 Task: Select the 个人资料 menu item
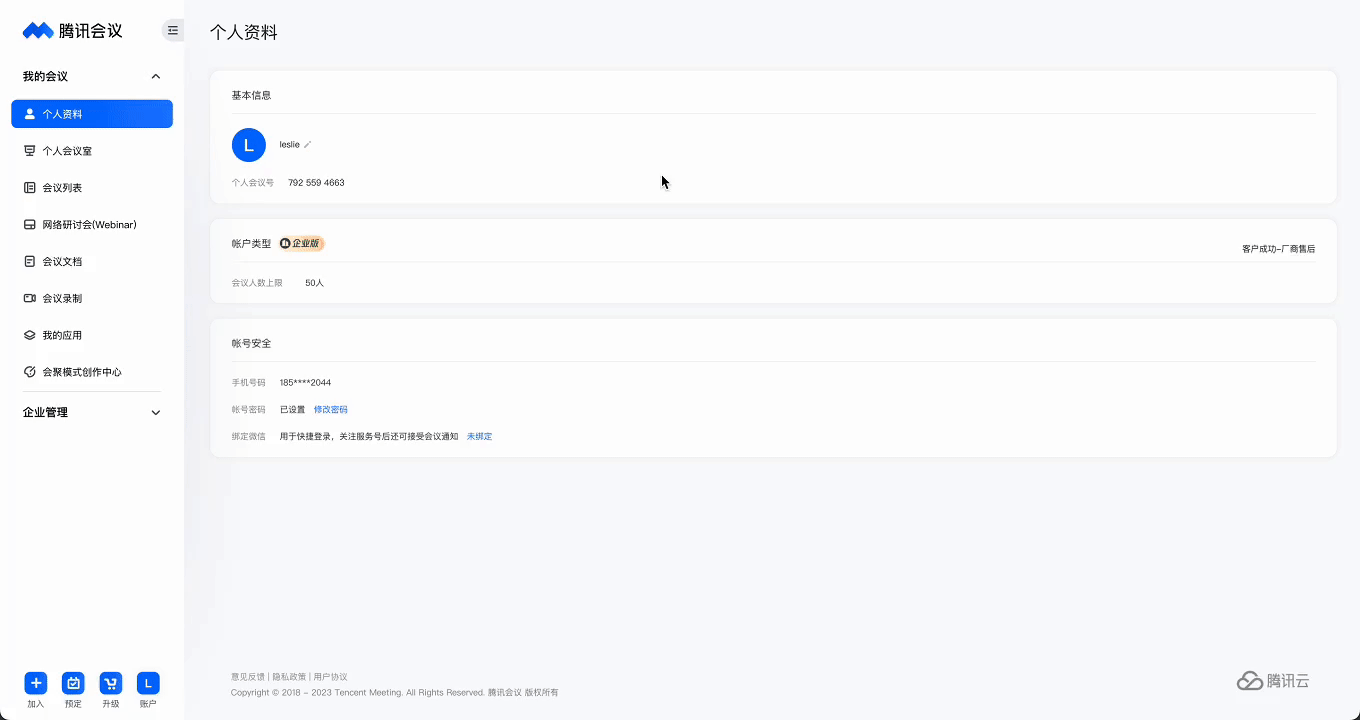pos(92,114)
